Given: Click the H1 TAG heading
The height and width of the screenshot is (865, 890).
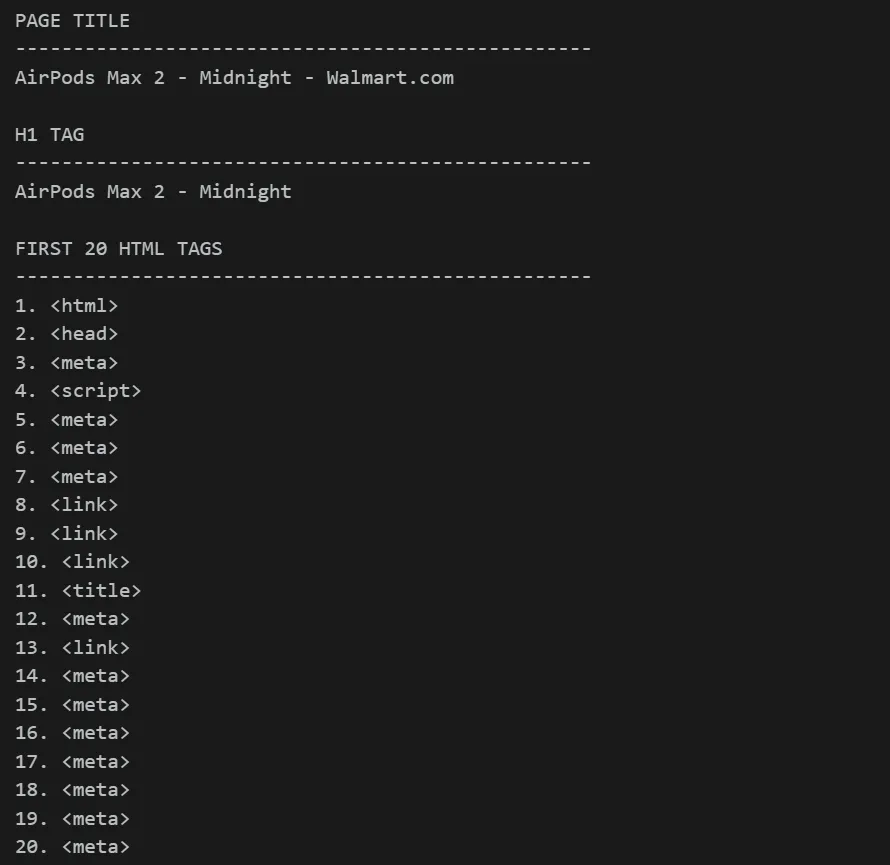Looking at the screenshot, I should (50, 135).
